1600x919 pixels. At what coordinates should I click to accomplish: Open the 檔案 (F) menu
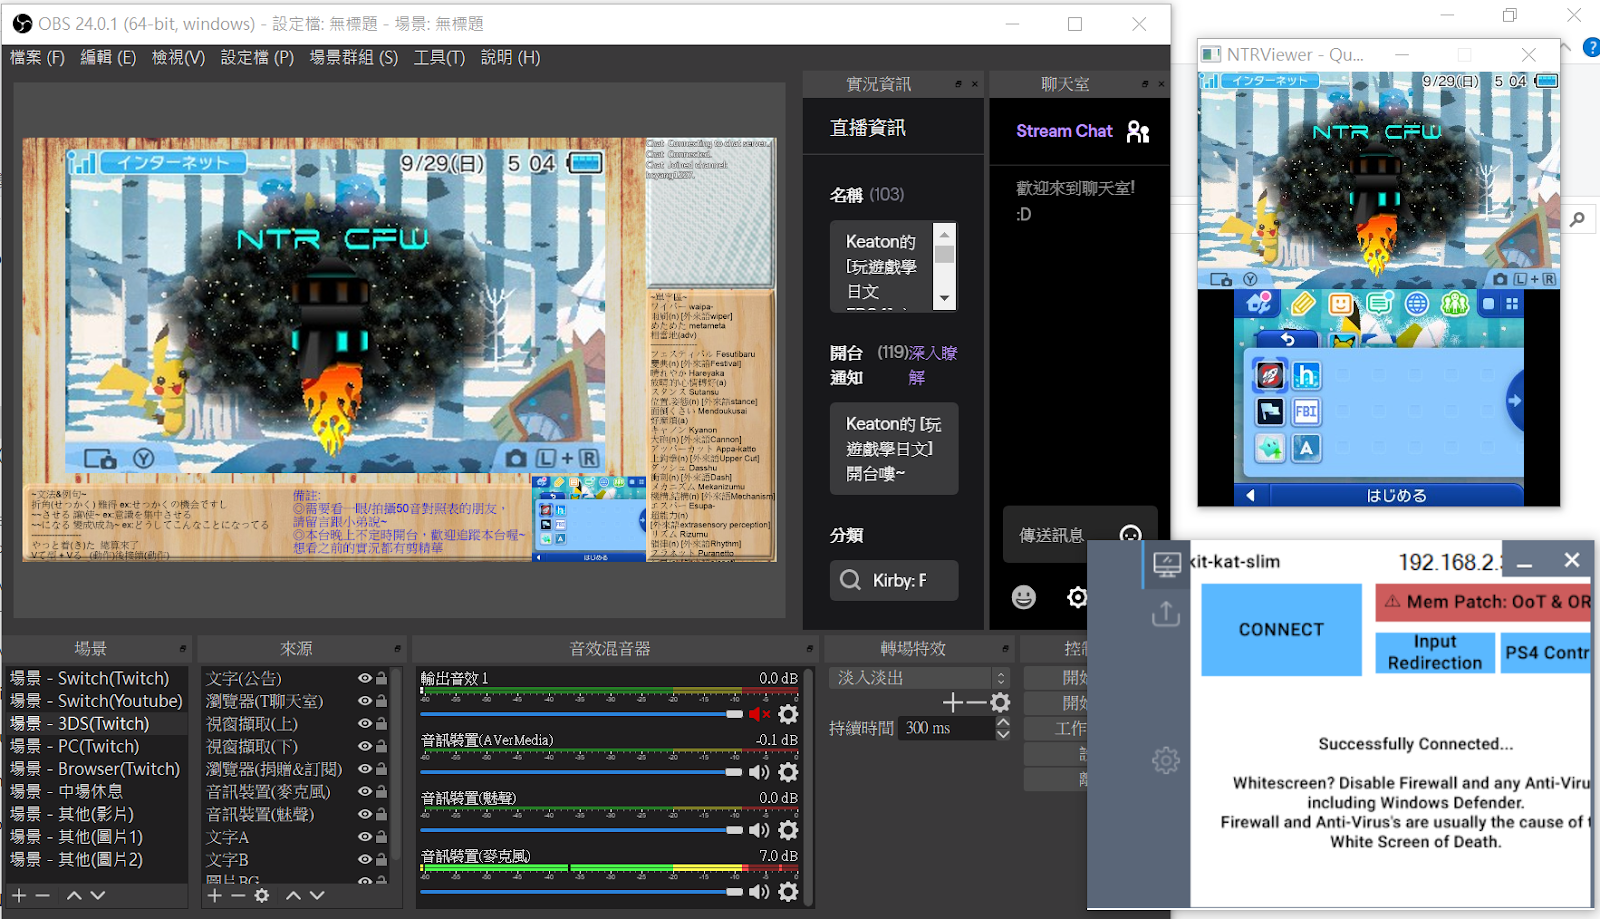(37, 58)
